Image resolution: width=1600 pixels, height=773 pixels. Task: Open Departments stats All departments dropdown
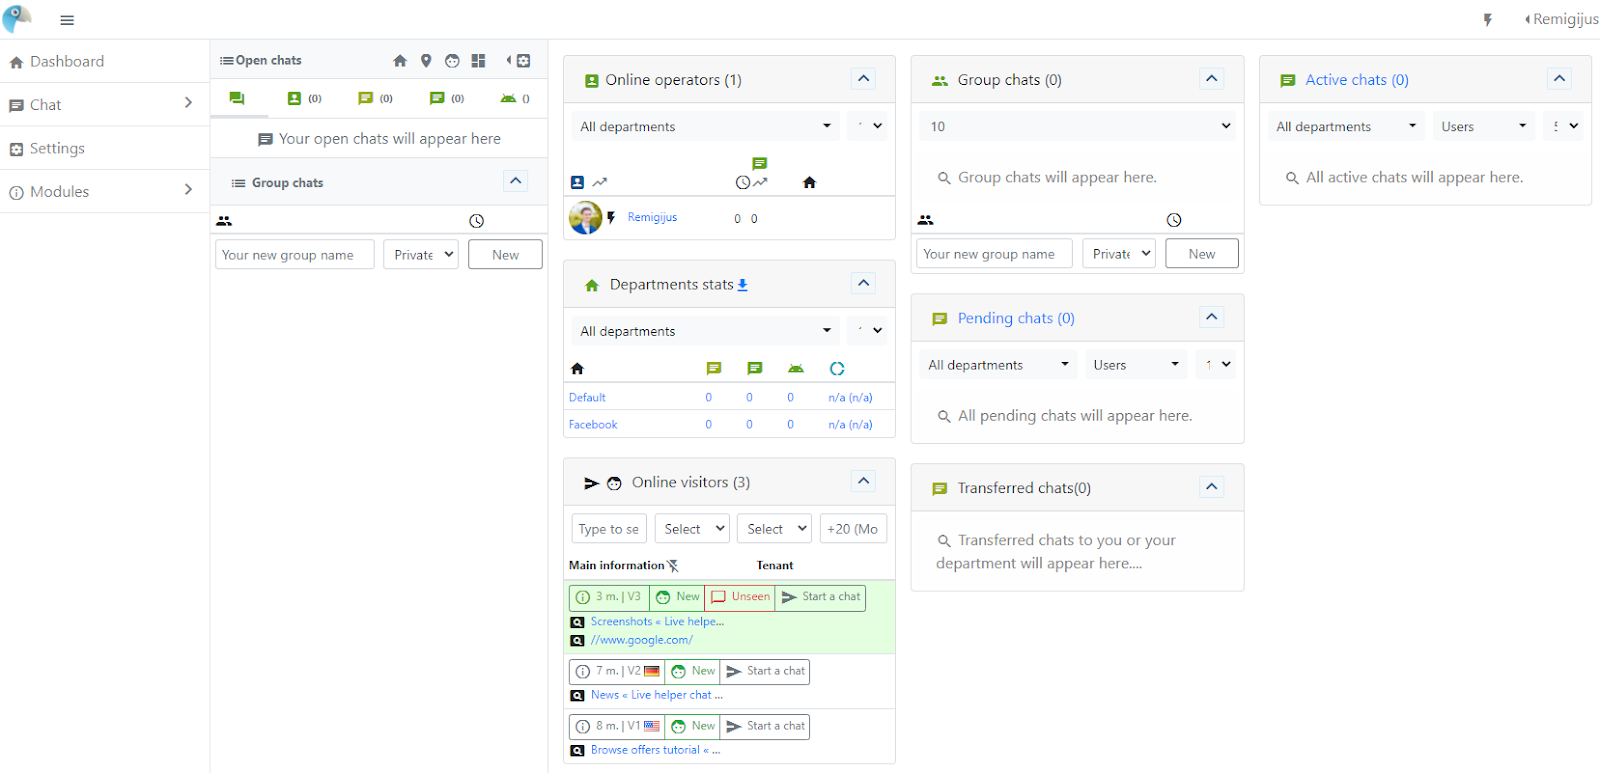(706, 331)
